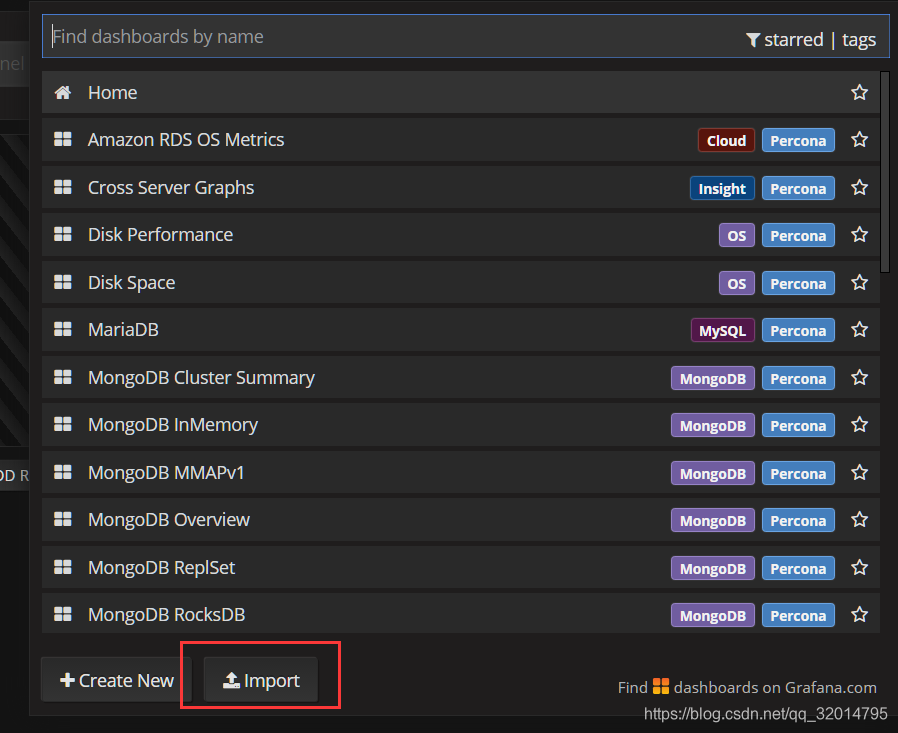Click the grid icon beside Disk Performance

[x=62, y=234]
